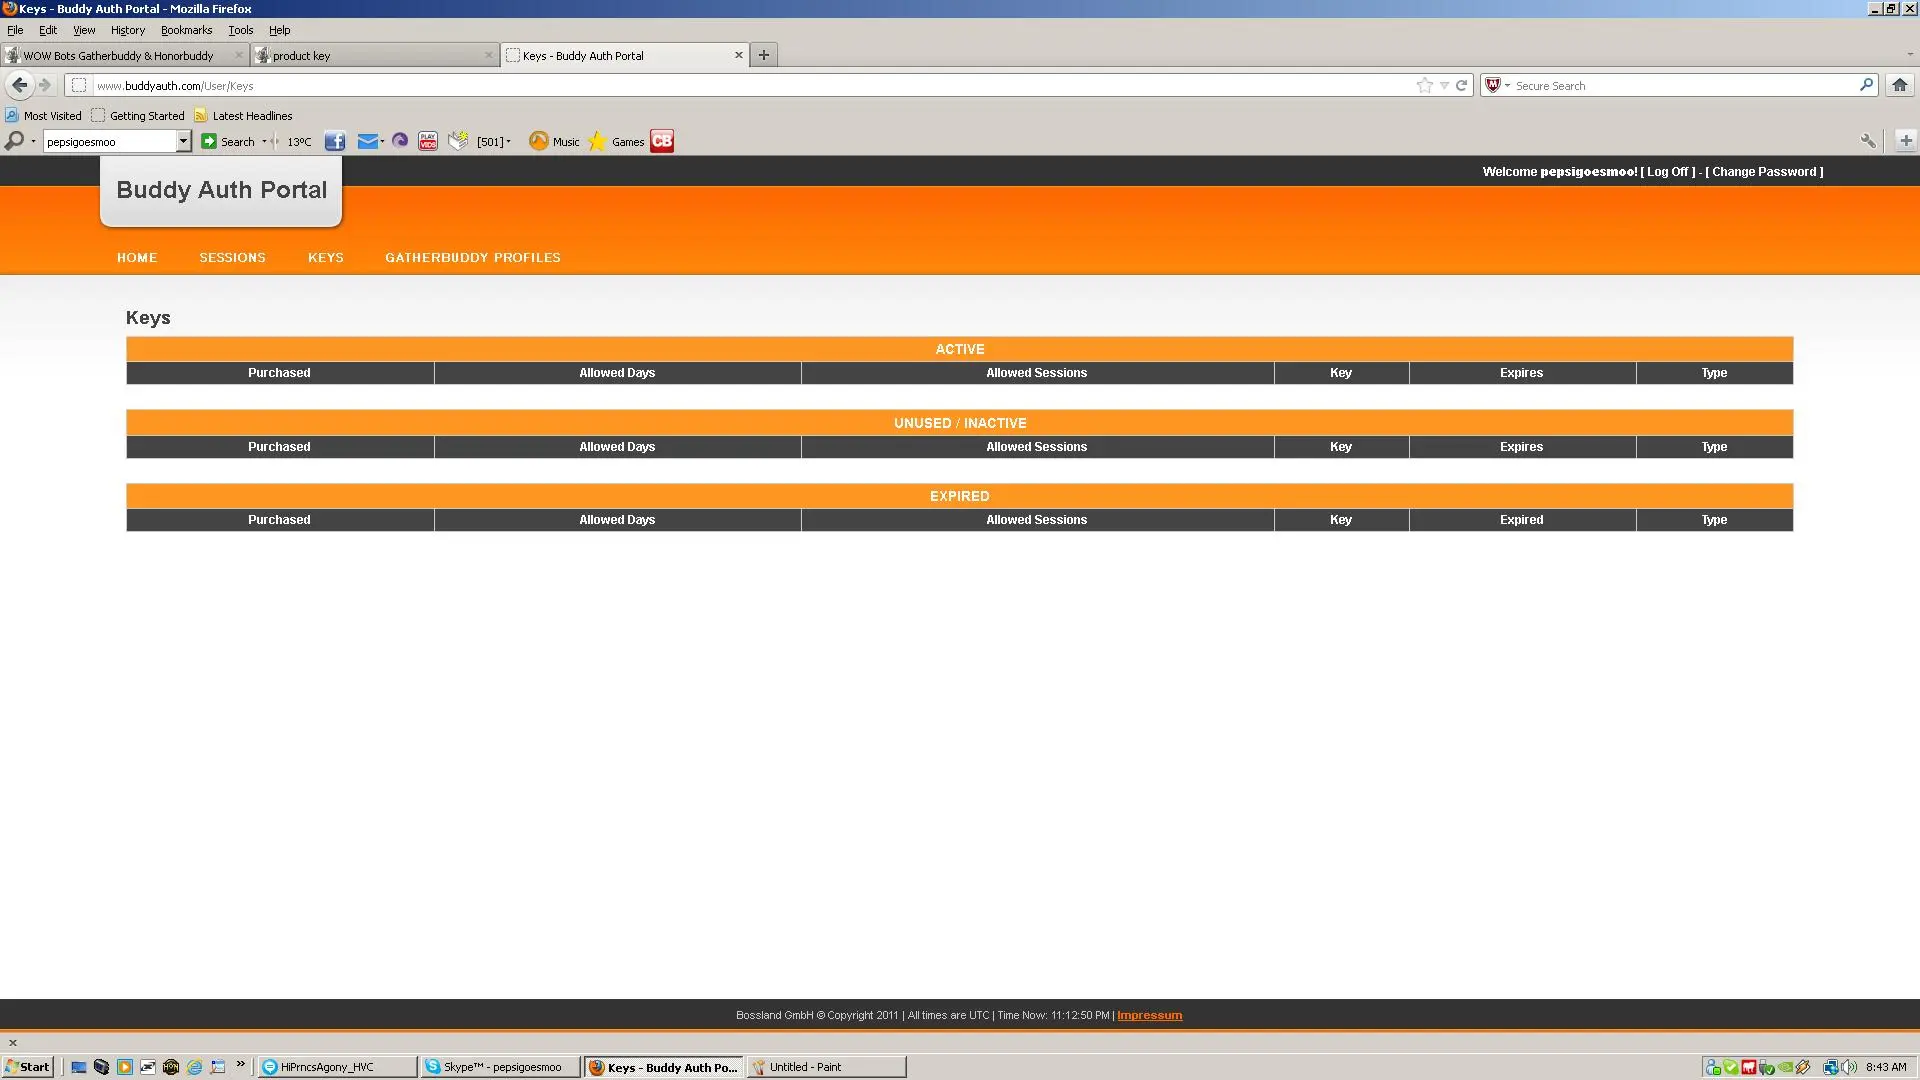Open GATHERBUDDY PROFILES page
The width and height of the screenshot is (1920, 1080).
[x=473, y=257]
